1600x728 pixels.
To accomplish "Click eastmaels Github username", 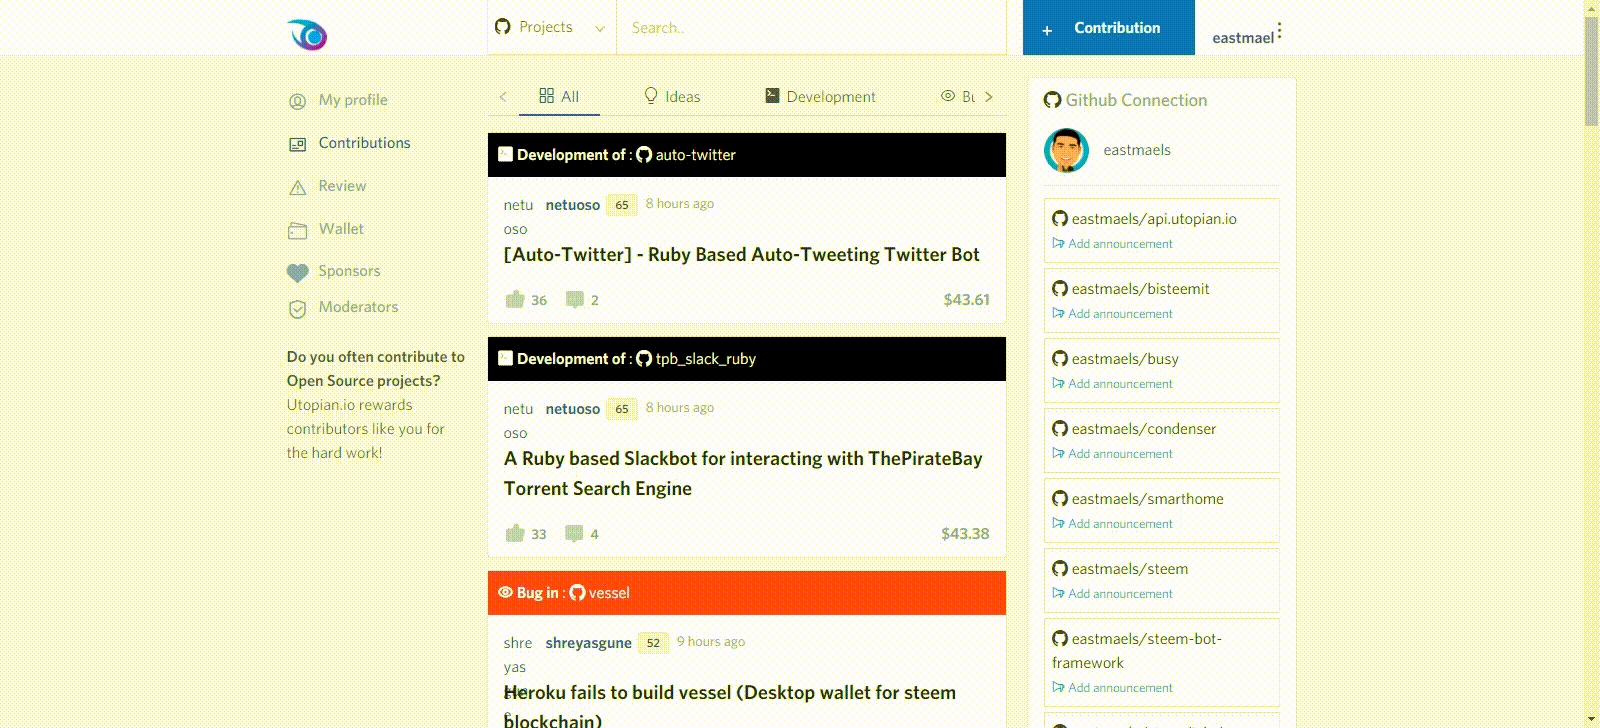I will [1137, 150].
